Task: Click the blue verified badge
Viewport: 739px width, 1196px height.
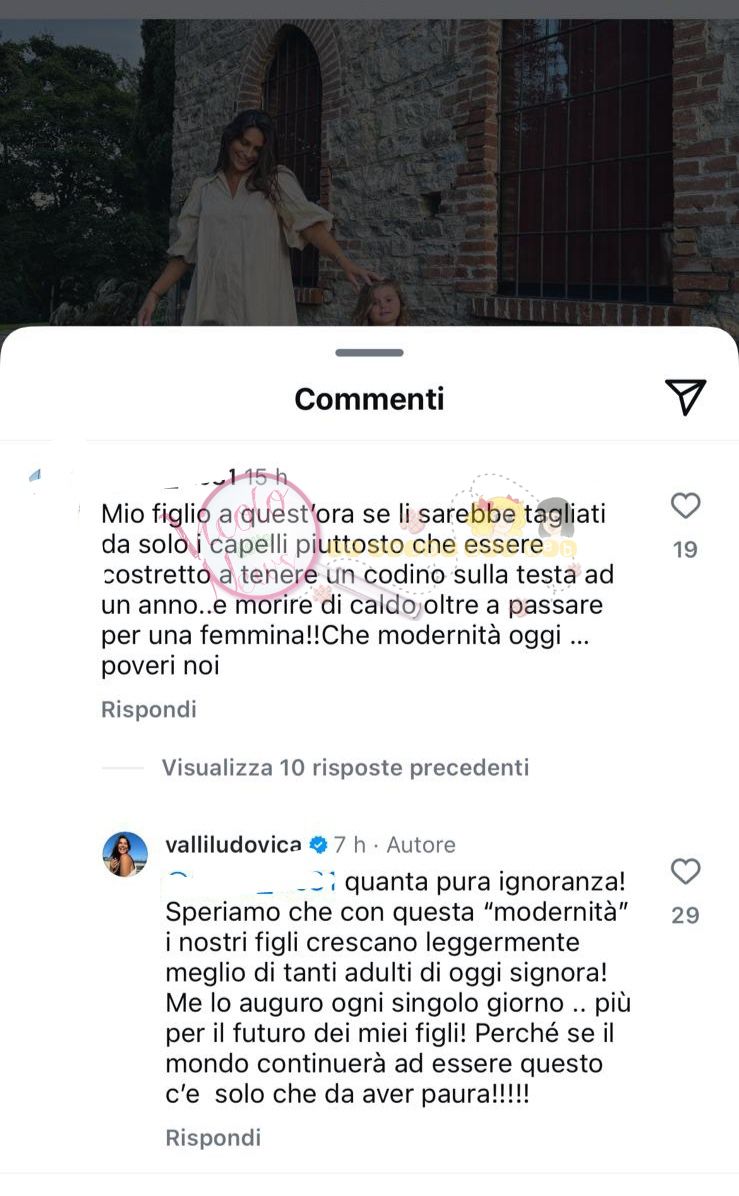Action: click(318, 845)
